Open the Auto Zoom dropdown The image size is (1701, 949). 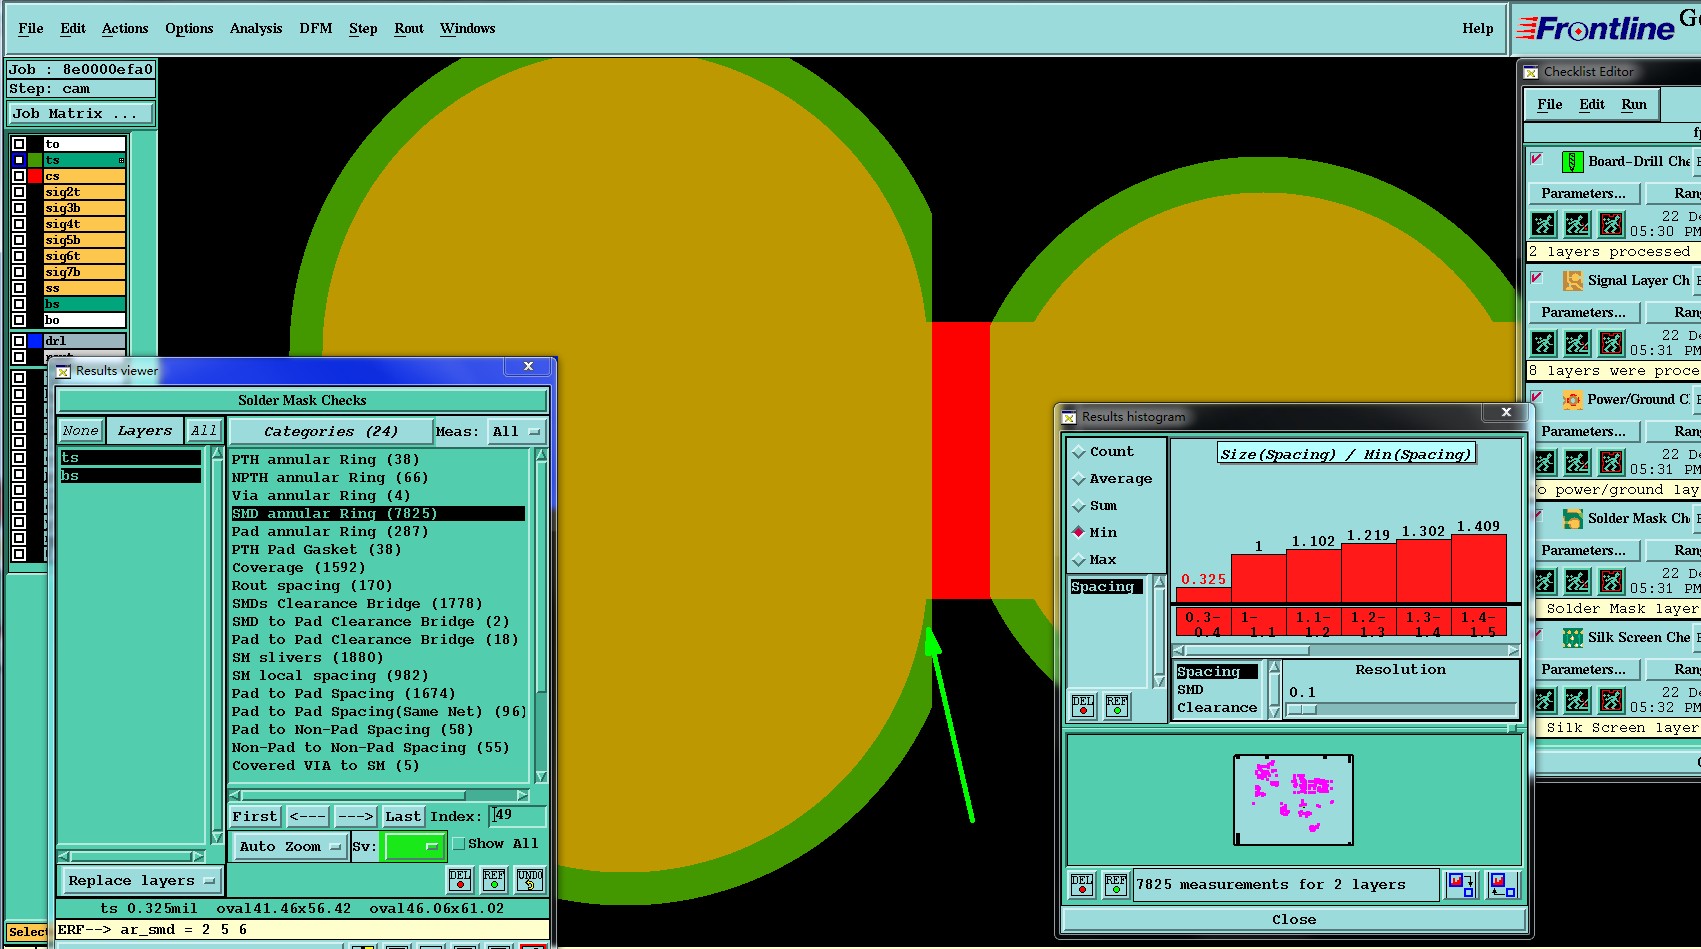pyautogui.click(x=290, y=847)
